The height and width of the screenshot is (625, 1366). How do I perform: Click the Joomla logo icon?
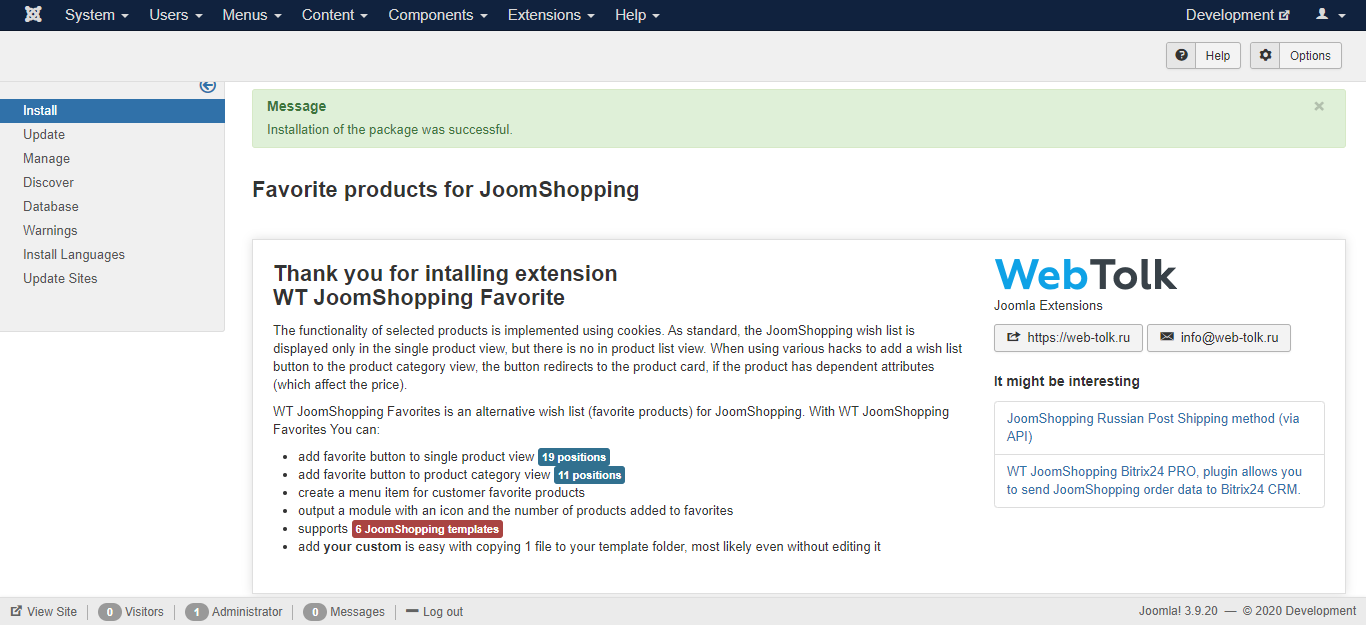(33, 15)
